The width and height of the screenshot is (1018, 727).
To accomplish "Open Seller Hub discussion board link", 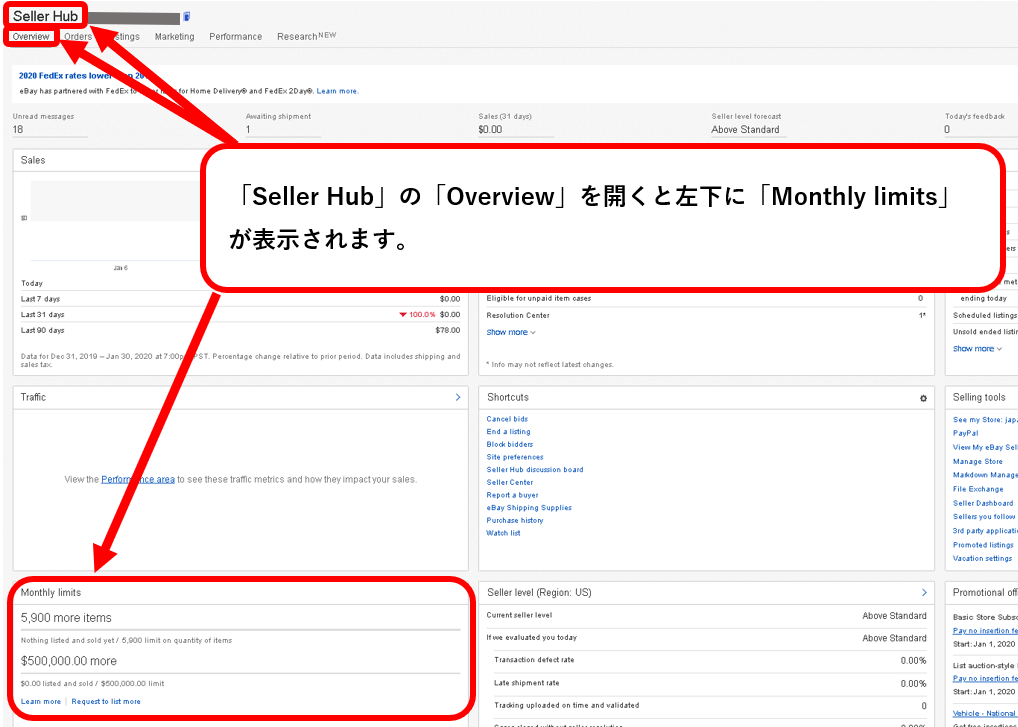I will pos(535,469).
